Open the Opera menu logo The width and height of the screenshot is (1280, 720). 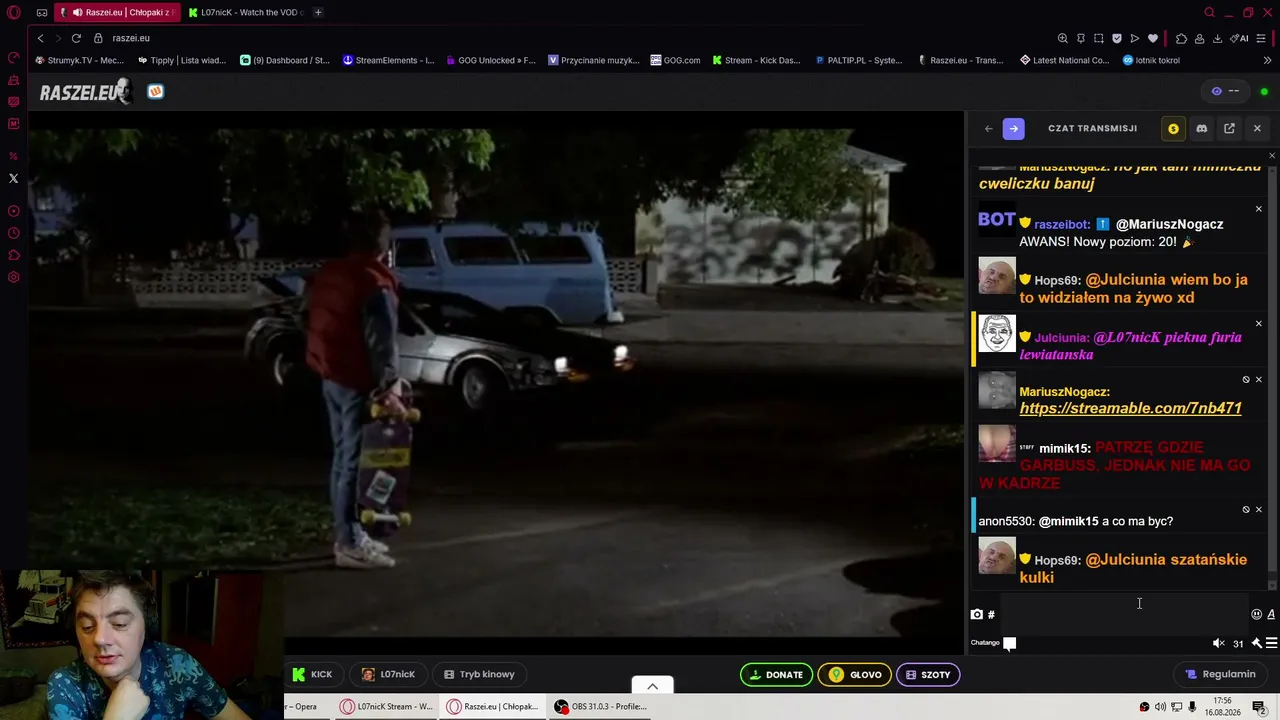point(13,12)
